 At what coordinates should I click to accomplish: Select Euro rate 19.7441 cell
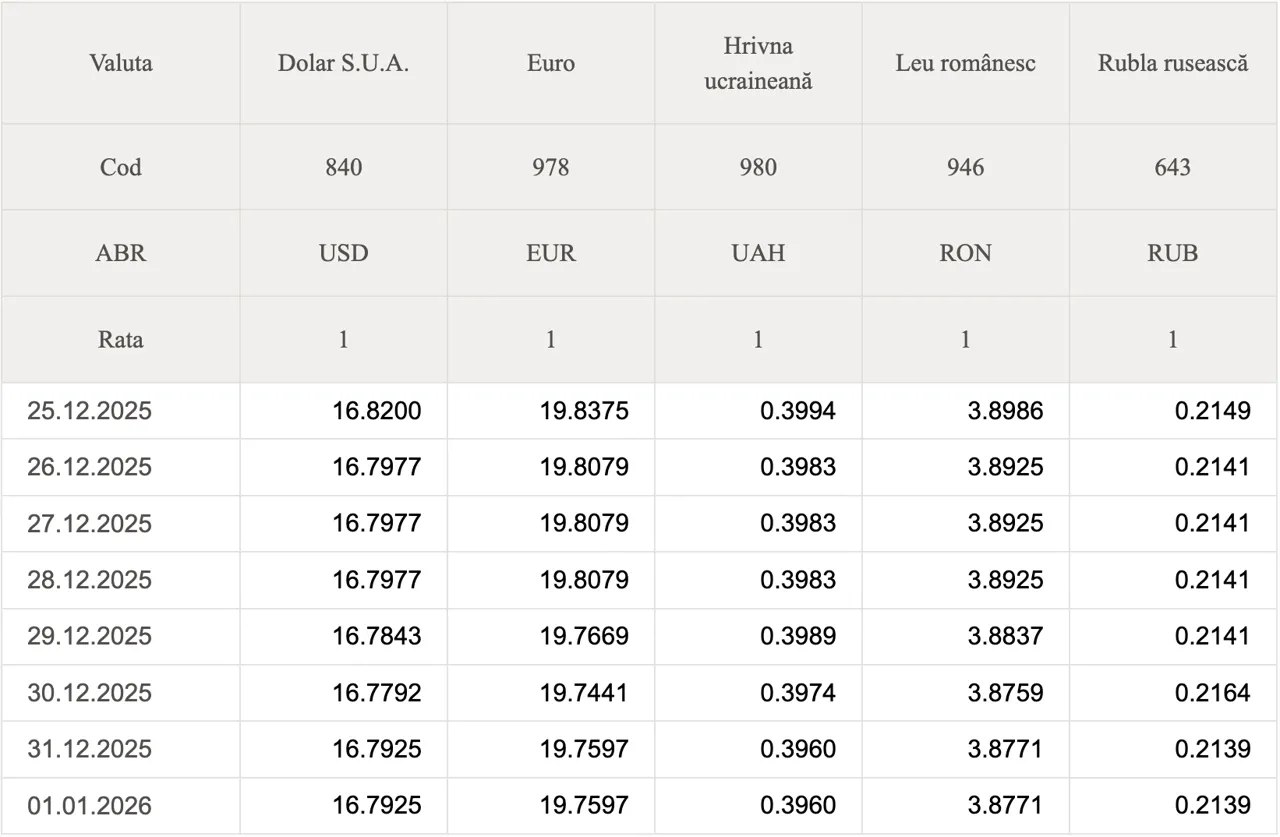[x=584, y=693]
